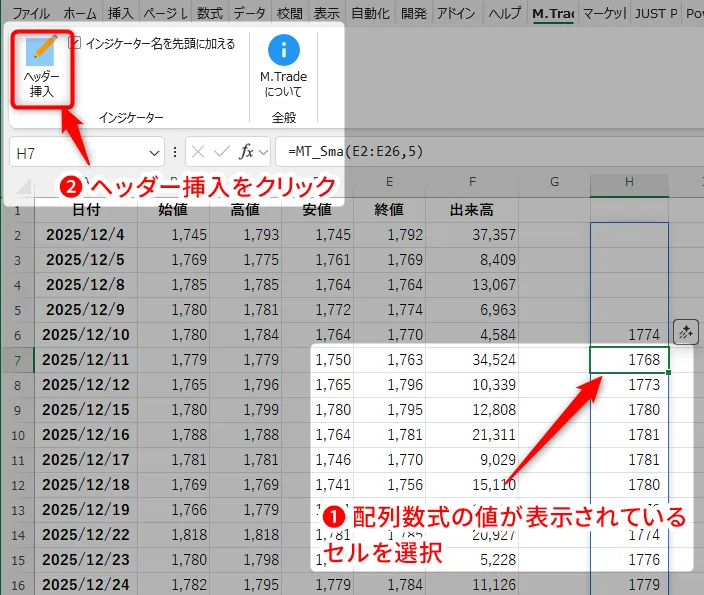Image resolution: width=704 pixels, height=595 pixels.
Task: Select row 7 header
Action: pos(18,360)
